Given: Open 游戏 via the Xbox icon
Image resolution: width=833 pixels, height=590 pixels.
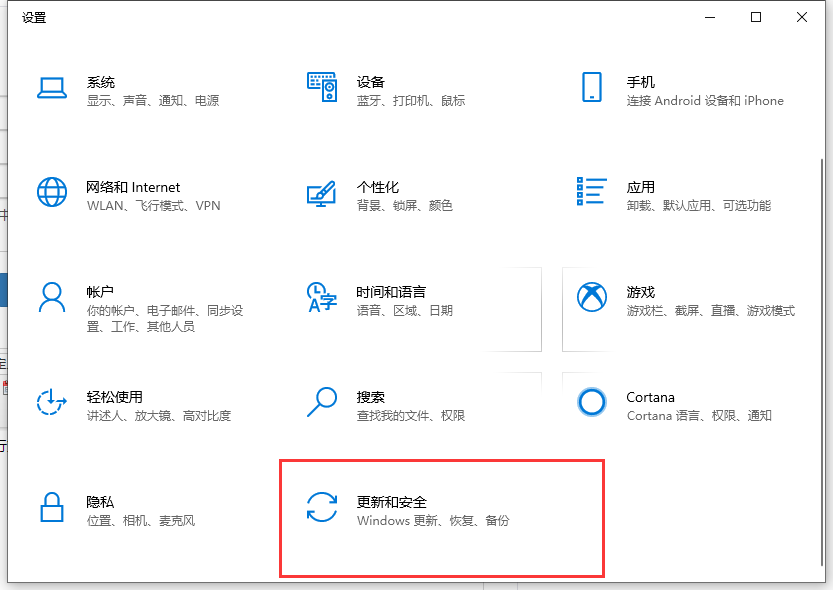Looking at the screenshot, I should tap(592, 297).
